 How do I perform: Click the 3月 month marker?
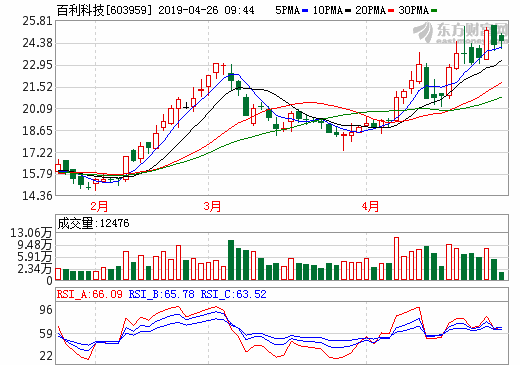point(212,206)
